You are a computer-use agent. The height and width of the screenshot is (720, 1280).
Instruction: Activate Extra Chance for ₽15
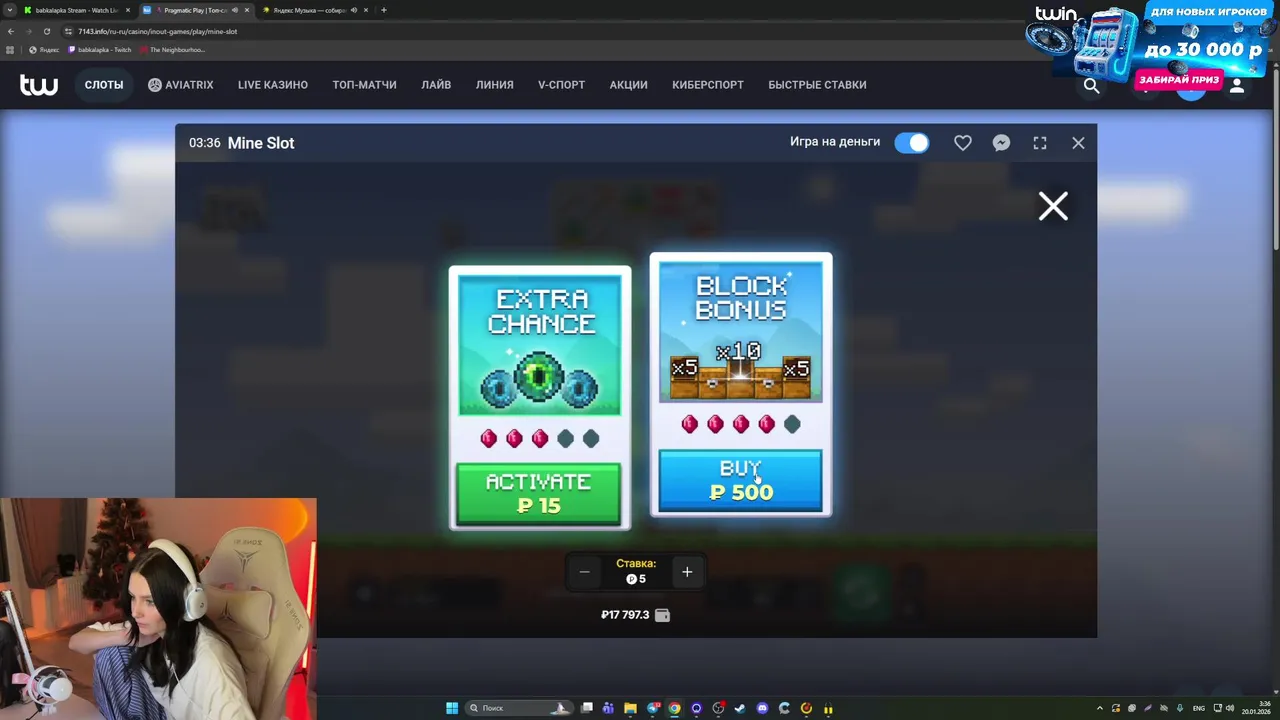538,493
